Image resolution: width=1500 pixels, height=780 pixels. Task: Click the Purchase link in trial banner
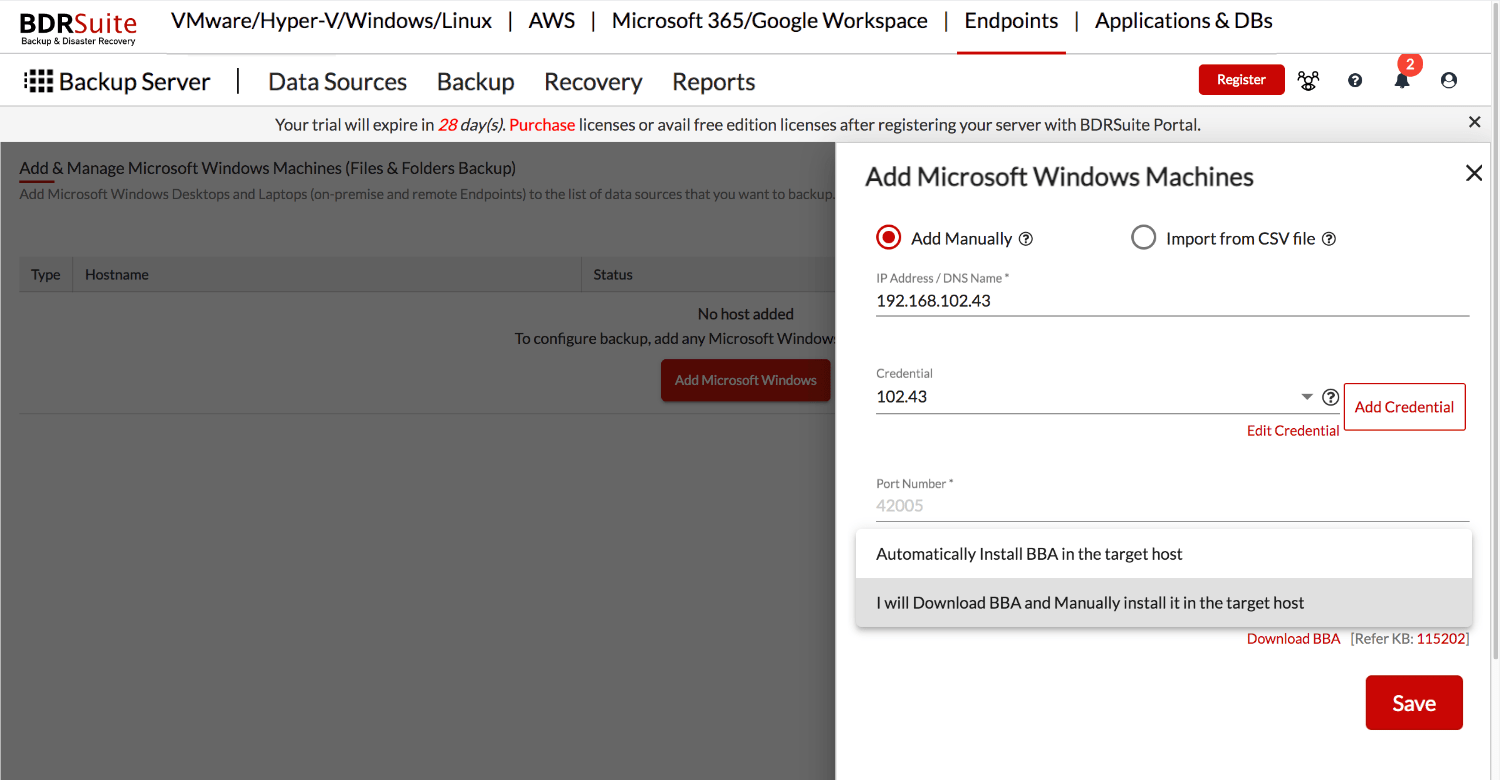coord(542,125)
